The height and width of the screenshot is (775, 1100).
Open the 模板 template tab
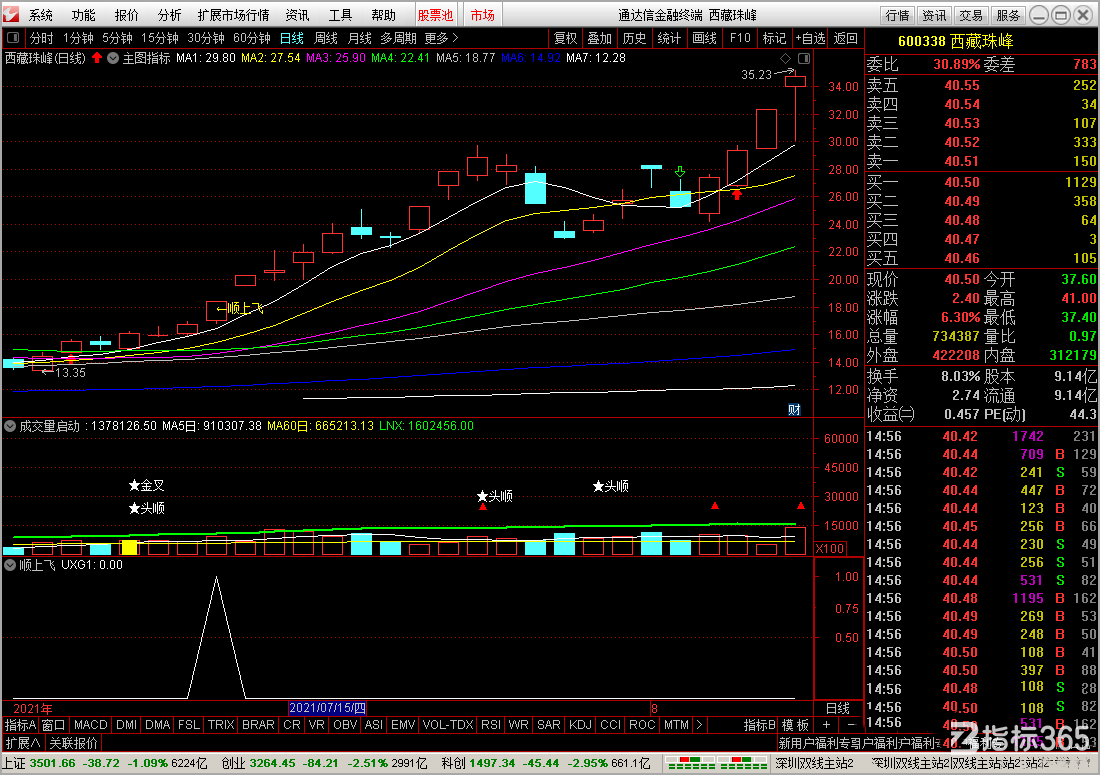point(796,725)
